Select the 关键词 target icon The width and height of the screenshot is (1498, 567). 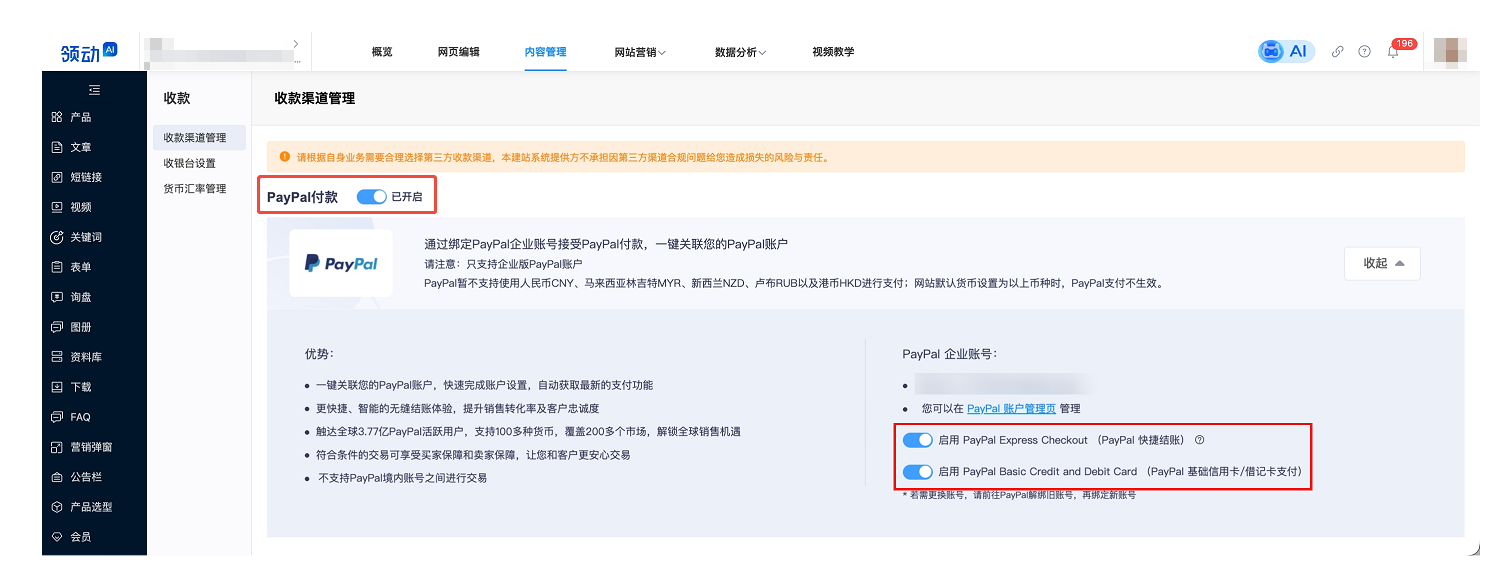click(x=57, y=237)
